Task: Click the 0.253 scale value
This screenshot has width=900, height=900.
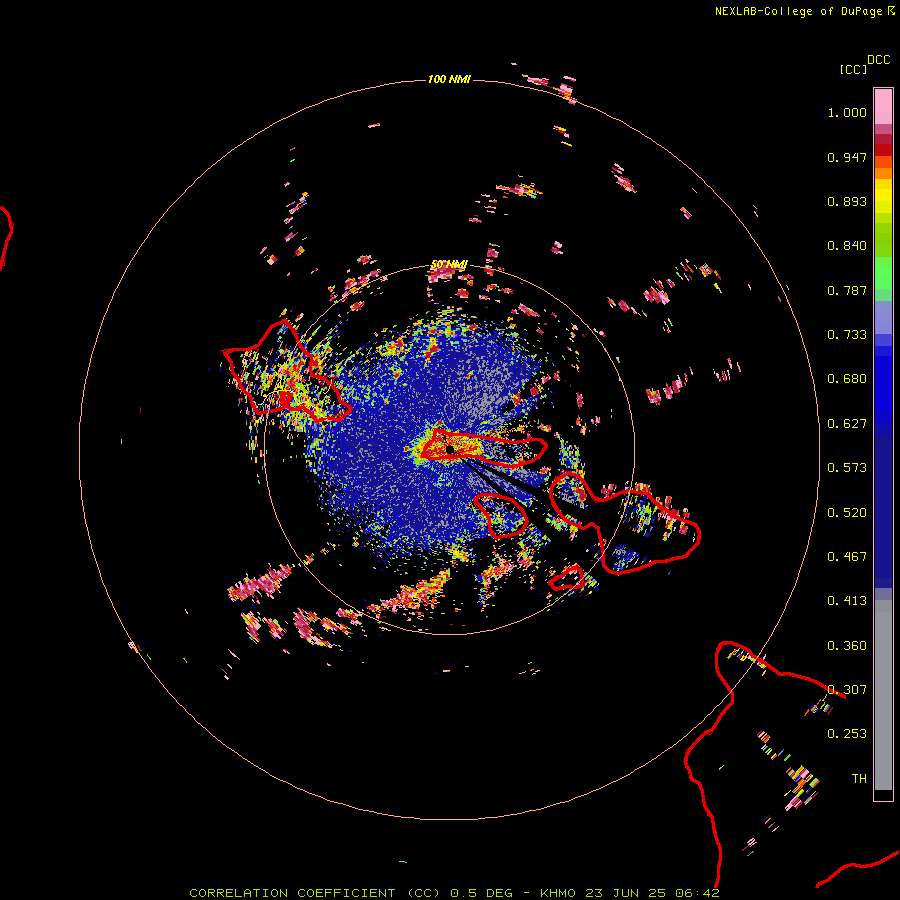Action: pos(847,734)
